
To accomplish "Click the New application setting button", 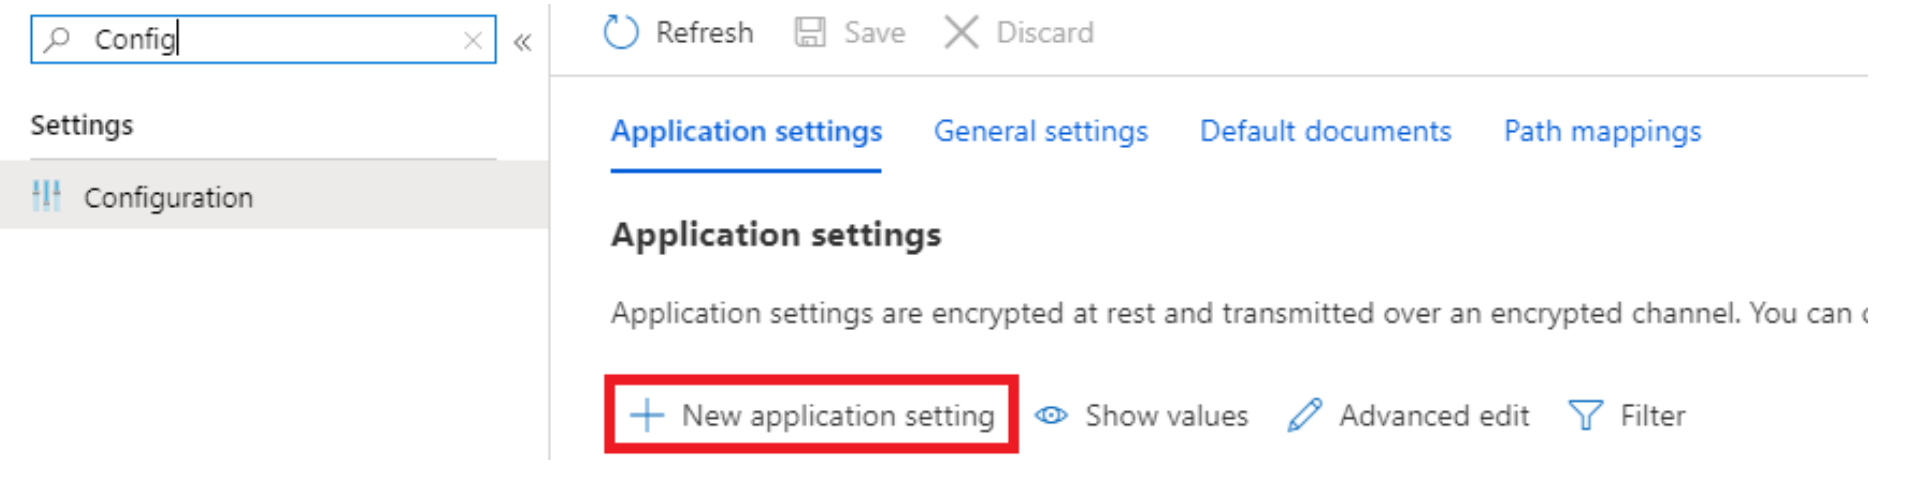I will (x=812, y=415).
